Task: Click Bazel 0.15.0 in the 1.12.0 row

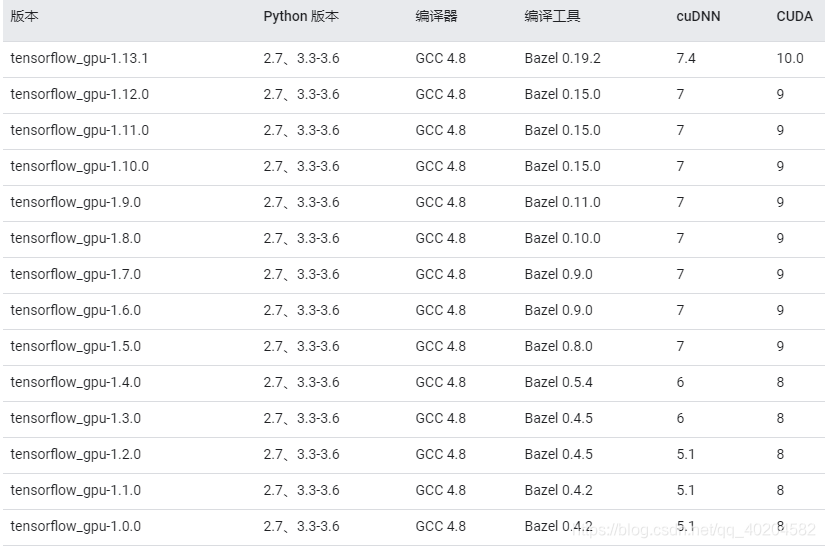Action: [562, 95]
